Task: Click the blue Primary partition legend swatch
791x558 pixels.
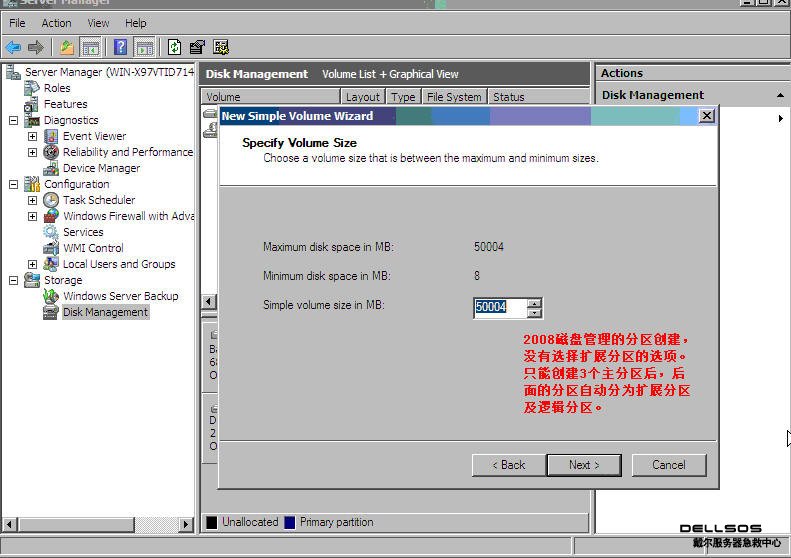Action: pos(290,523)
